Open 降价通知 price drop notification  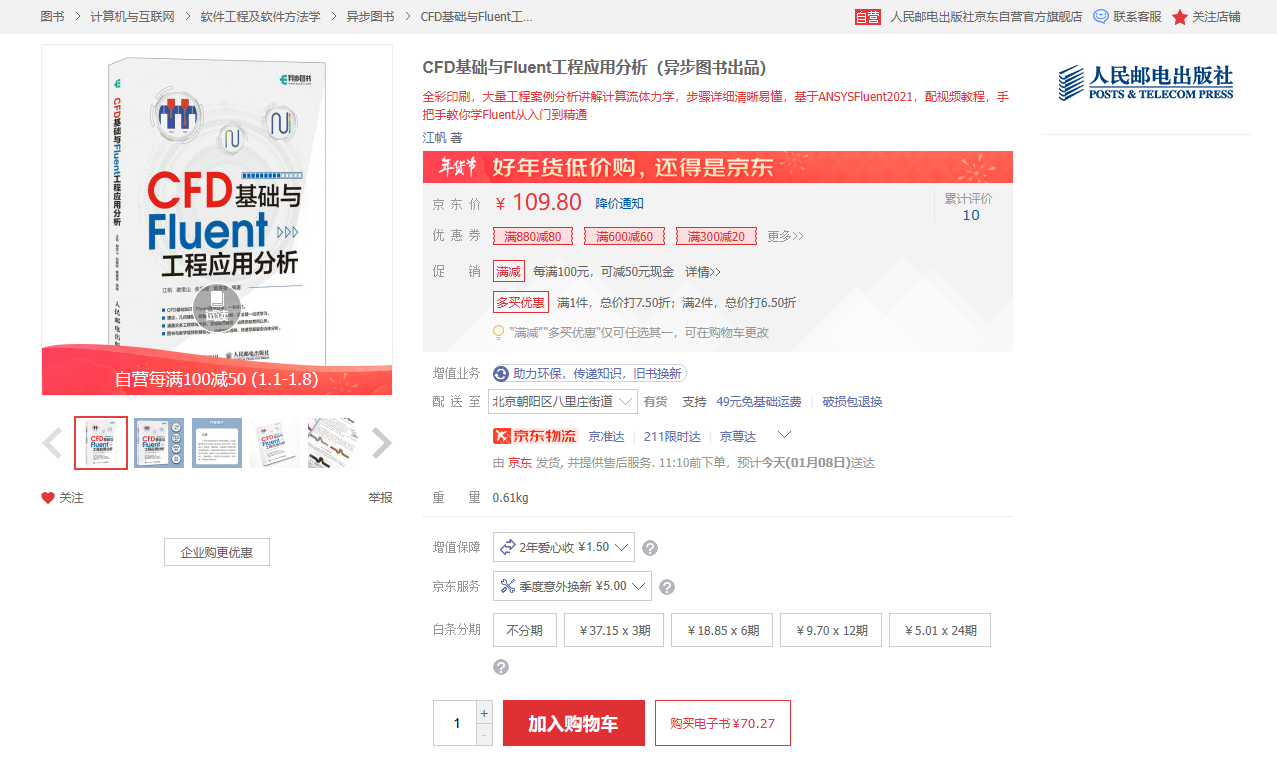point(620,202)
